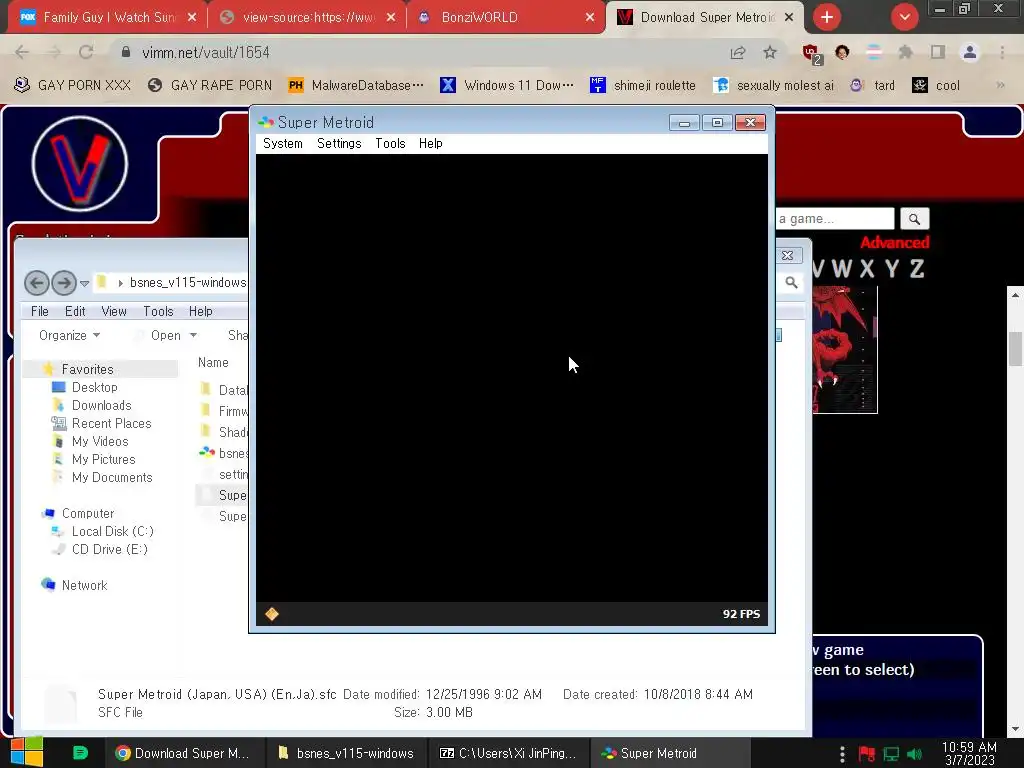1024x768 pixels.
Task: Open the Organize dropdown in Explorer
Action: [69, 336]
